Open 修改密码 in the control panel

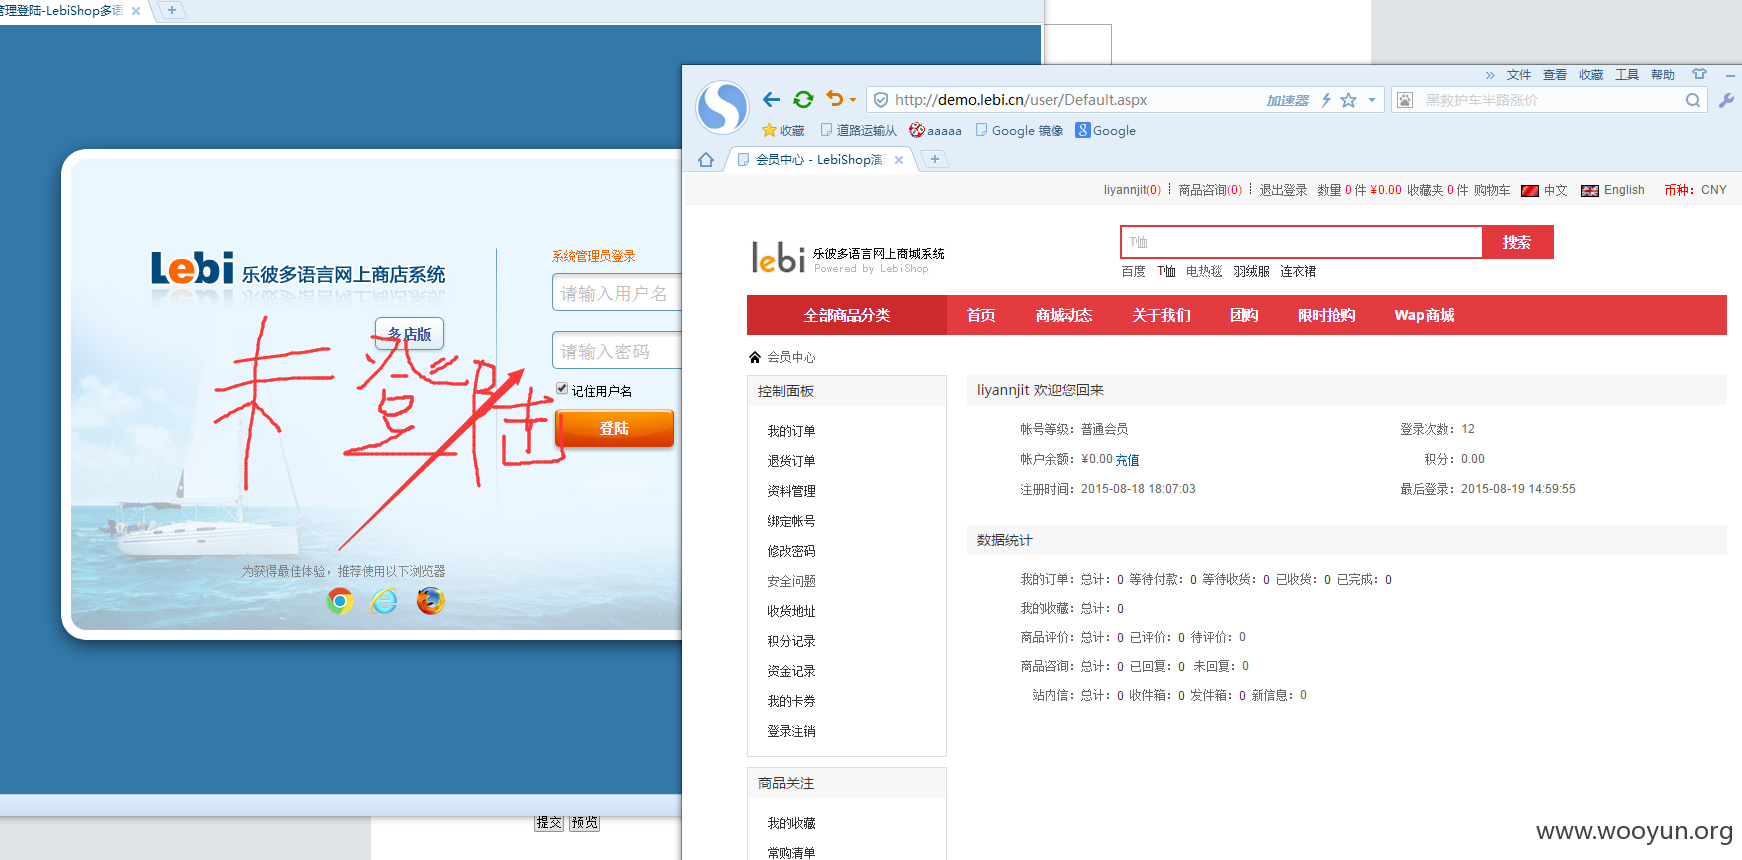point(791,551)
